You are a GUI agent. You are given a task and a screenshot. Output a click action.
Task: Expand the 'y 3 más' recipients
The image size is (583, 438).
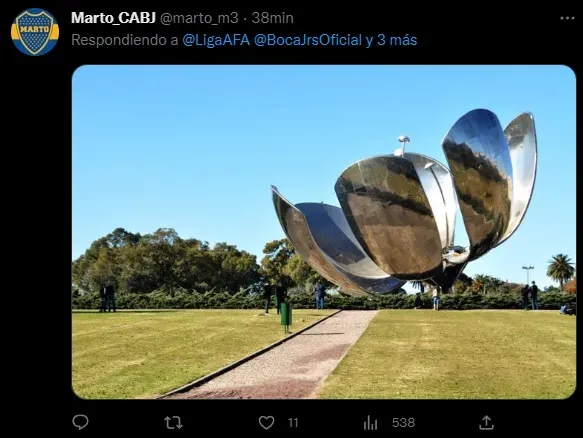[x=391, y=40]
